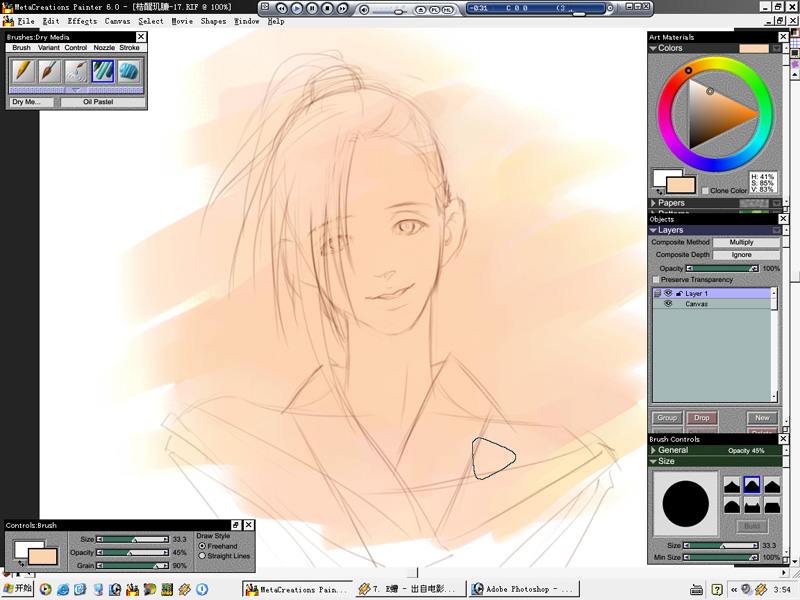Image resolution: width=800 pixels, height=600 pixels.
Task: Collapse the Layers section
Action: [x=653, y=230]
